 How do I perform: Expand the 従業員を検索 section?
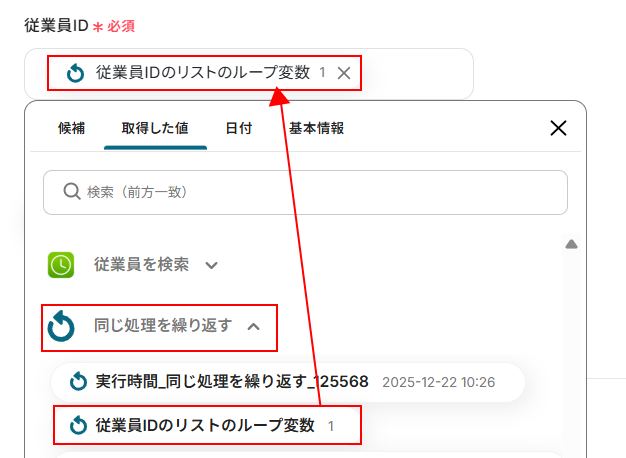133,265
